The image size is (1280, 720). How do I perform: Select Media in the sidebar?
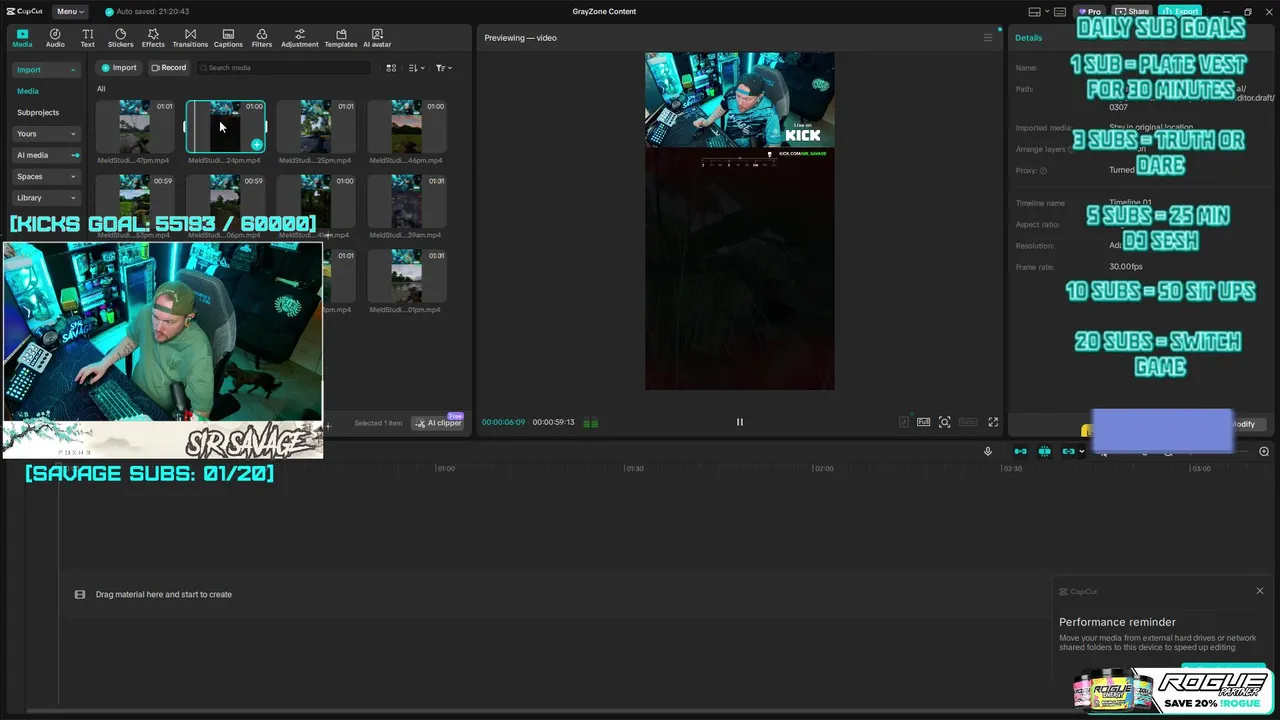28,91
